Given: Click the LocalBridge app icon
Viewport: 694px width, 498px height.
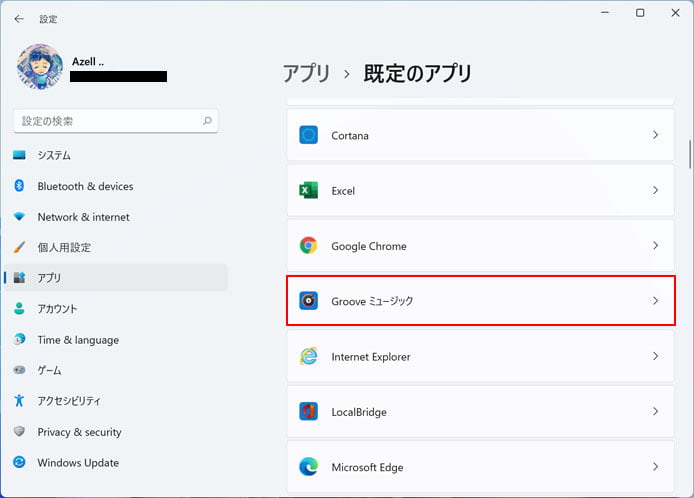Looking at the screenshot, I should coord(308,411).
